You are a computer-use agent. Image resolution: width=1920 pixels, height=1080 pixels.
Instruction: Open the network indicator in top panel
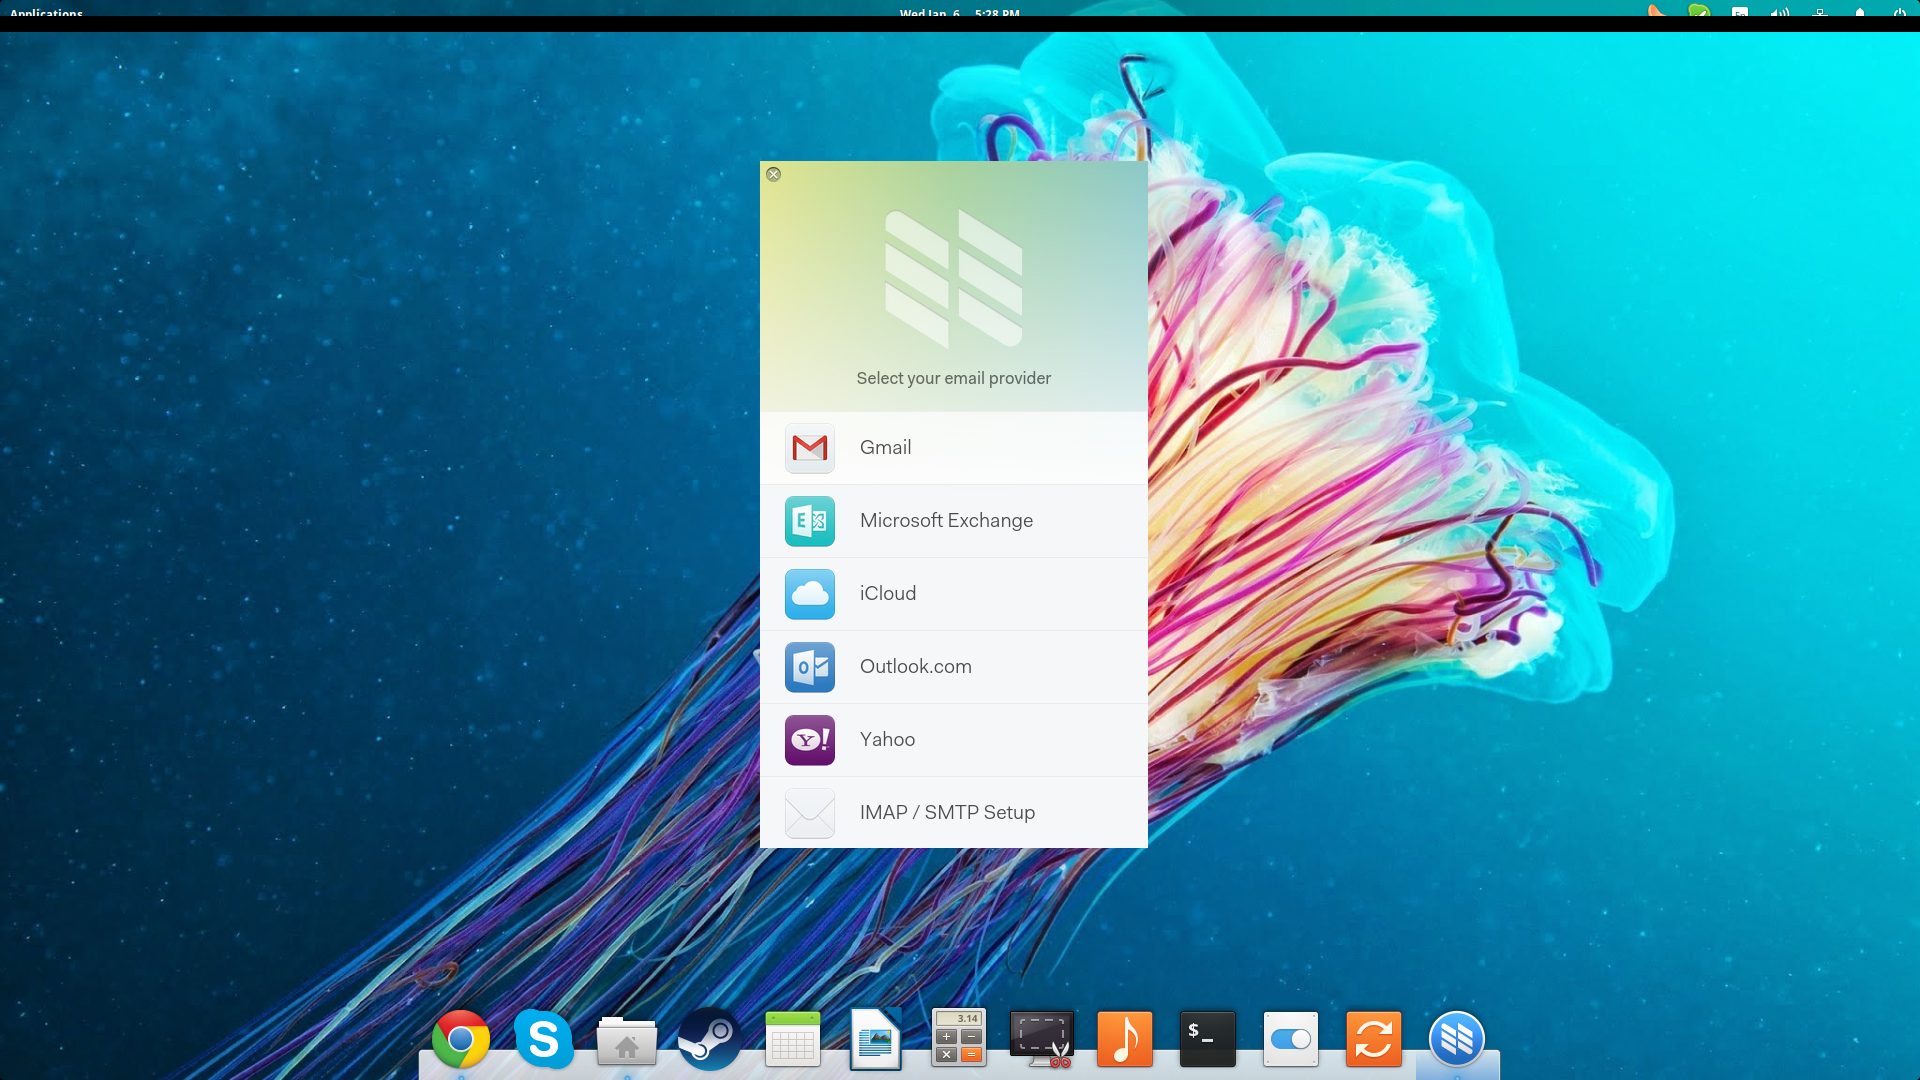coord(1820,13)
